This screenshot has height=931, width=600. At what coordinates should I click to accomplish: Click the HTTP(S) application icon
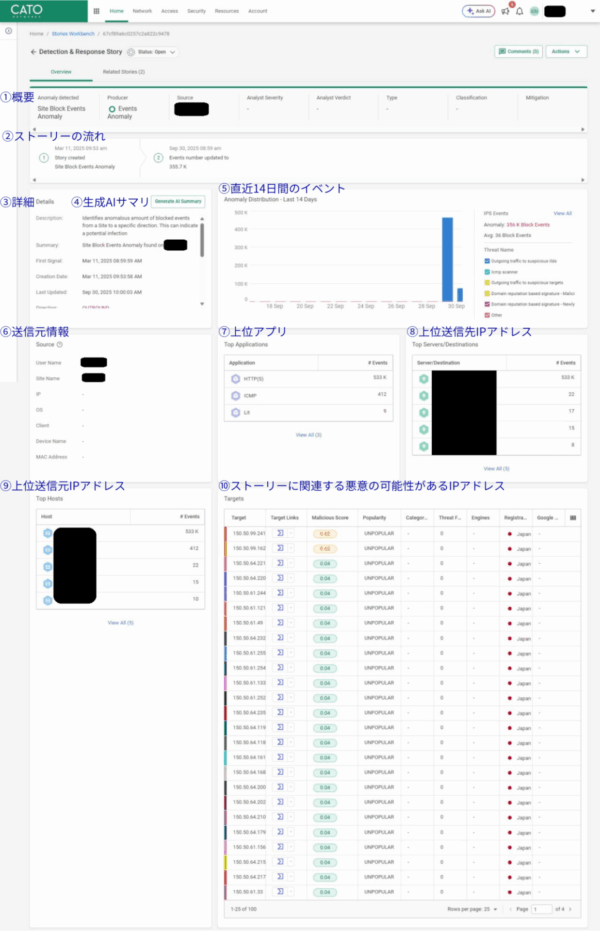[235, 379]
